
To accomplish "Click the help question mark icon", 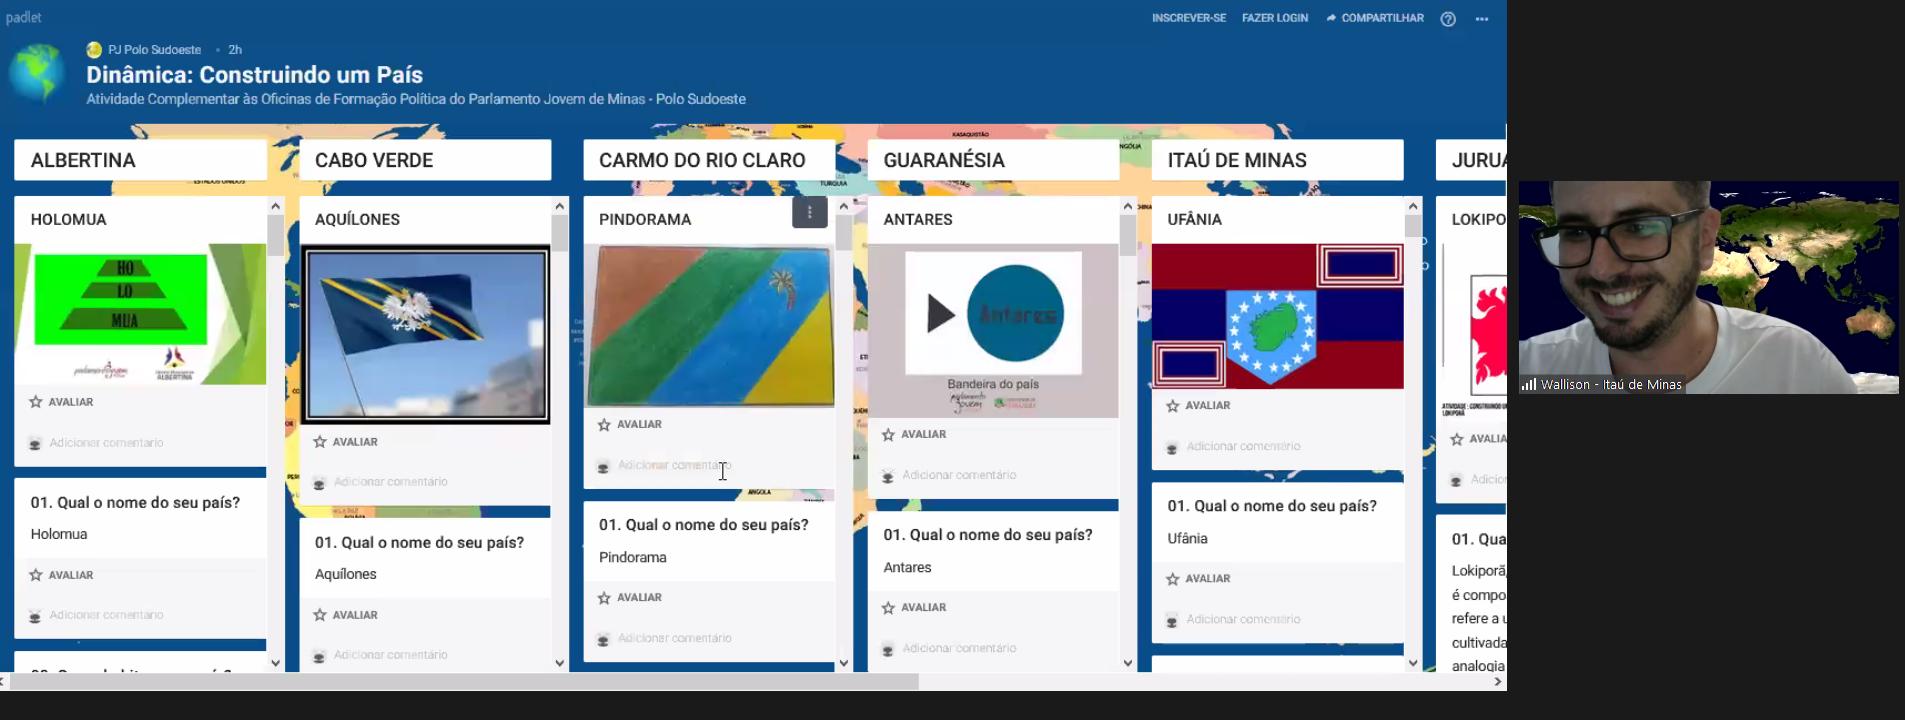I will click(x=1447, y=19).
